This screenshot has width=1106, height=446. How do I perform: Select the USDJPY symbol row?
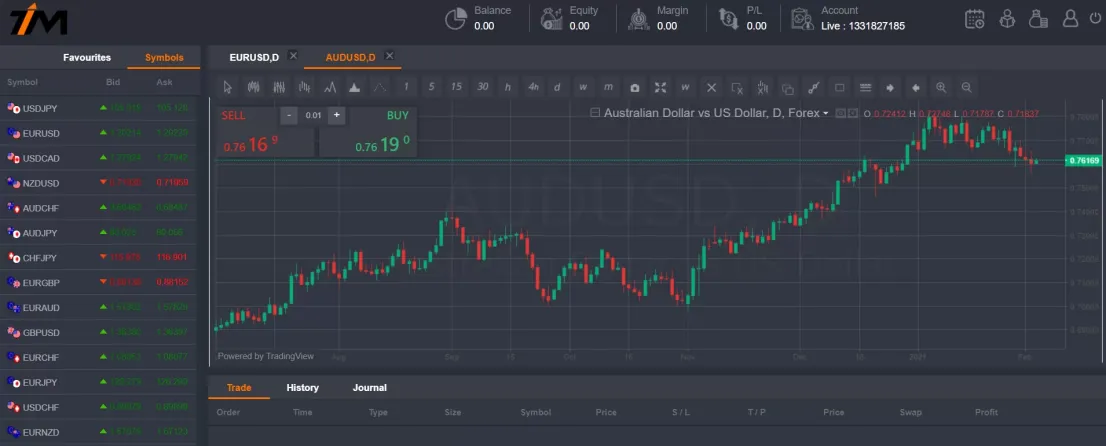[100, 108]
